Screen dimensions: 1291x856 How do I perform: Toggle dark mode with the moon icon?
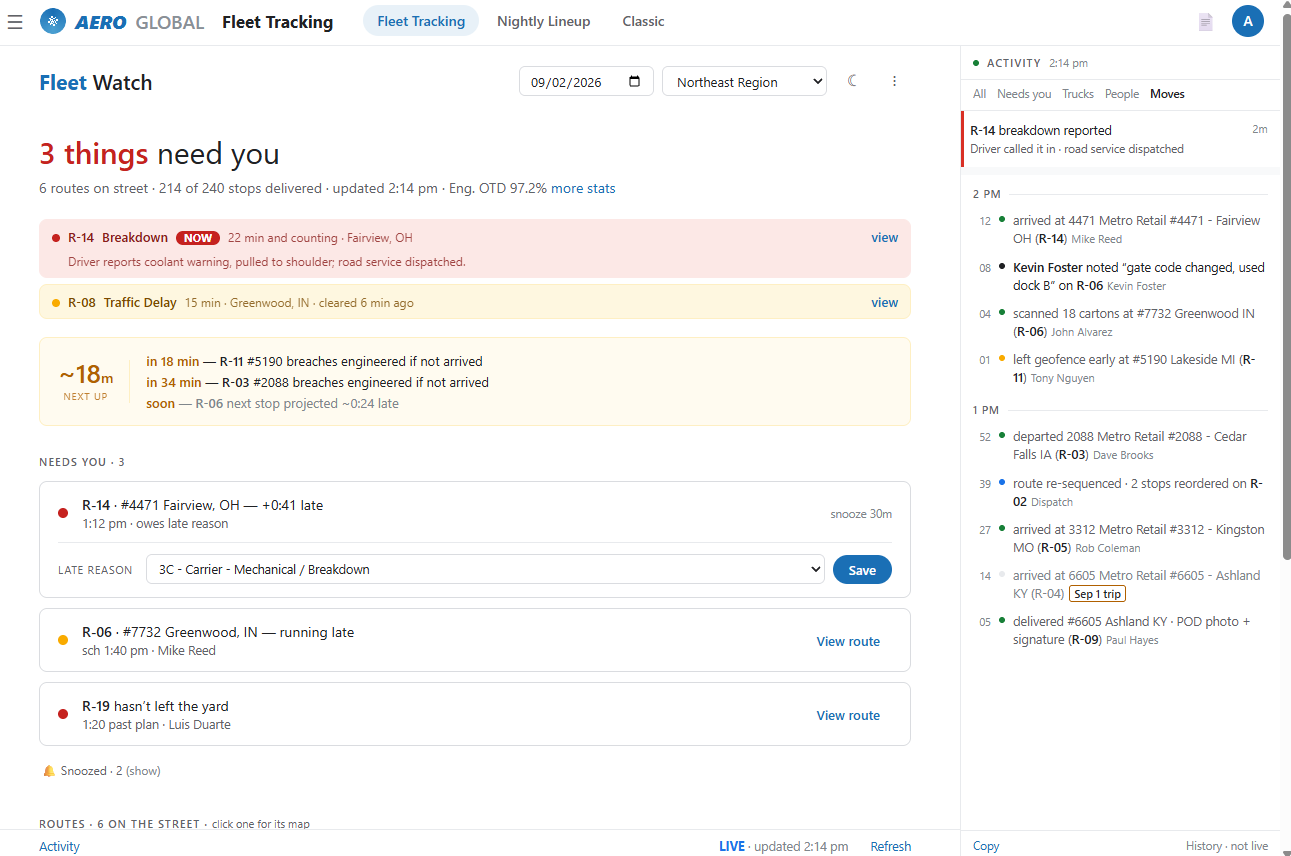853,81
